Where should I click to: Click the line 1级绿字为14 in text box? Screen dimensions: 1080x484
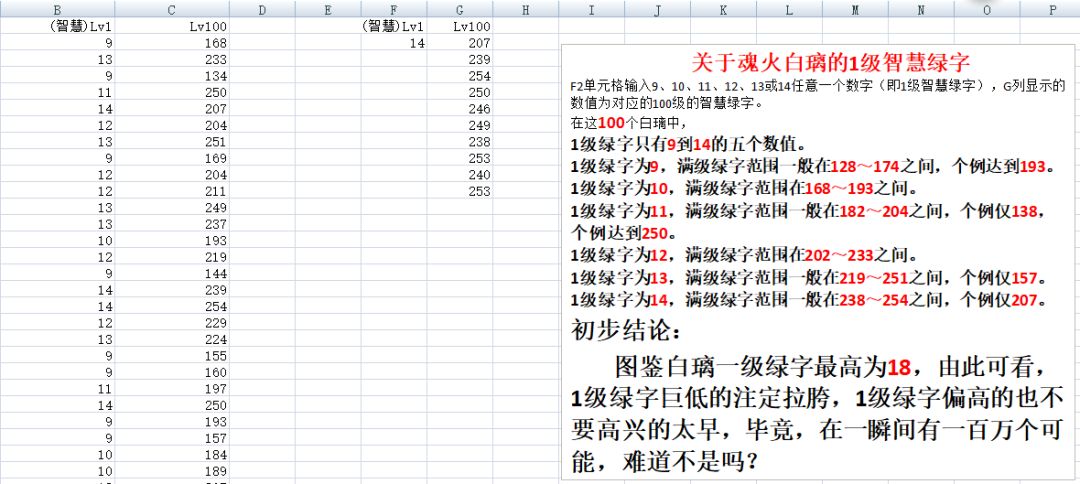pos(813,300)
